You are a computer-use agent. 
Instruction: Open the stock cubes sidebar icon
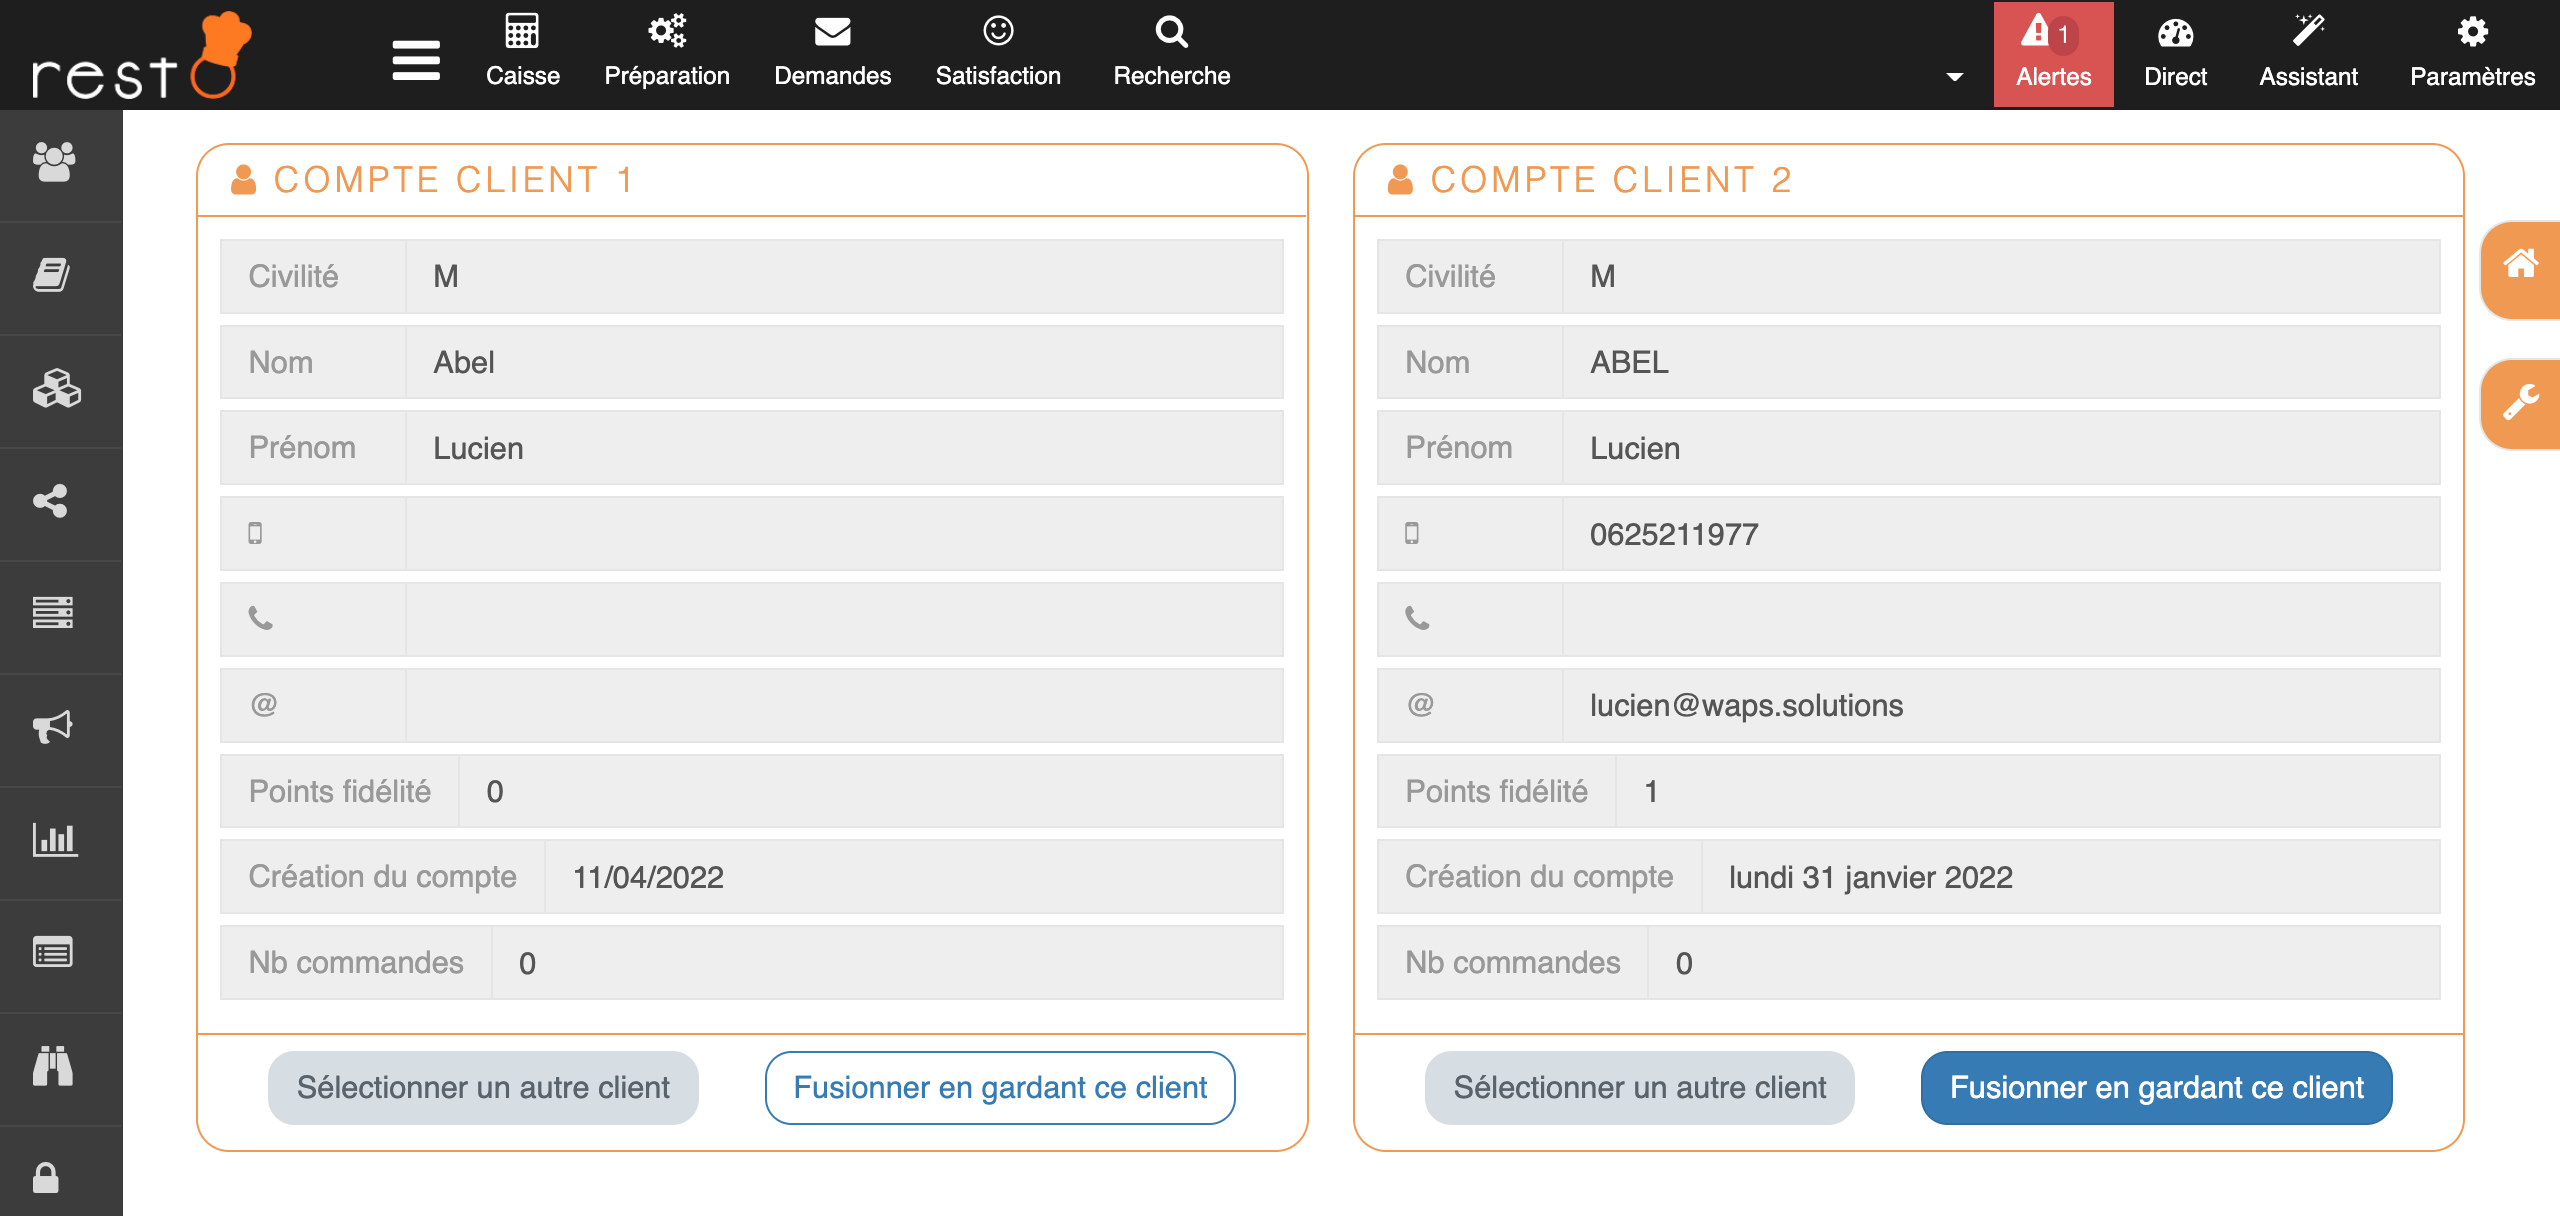55,389
